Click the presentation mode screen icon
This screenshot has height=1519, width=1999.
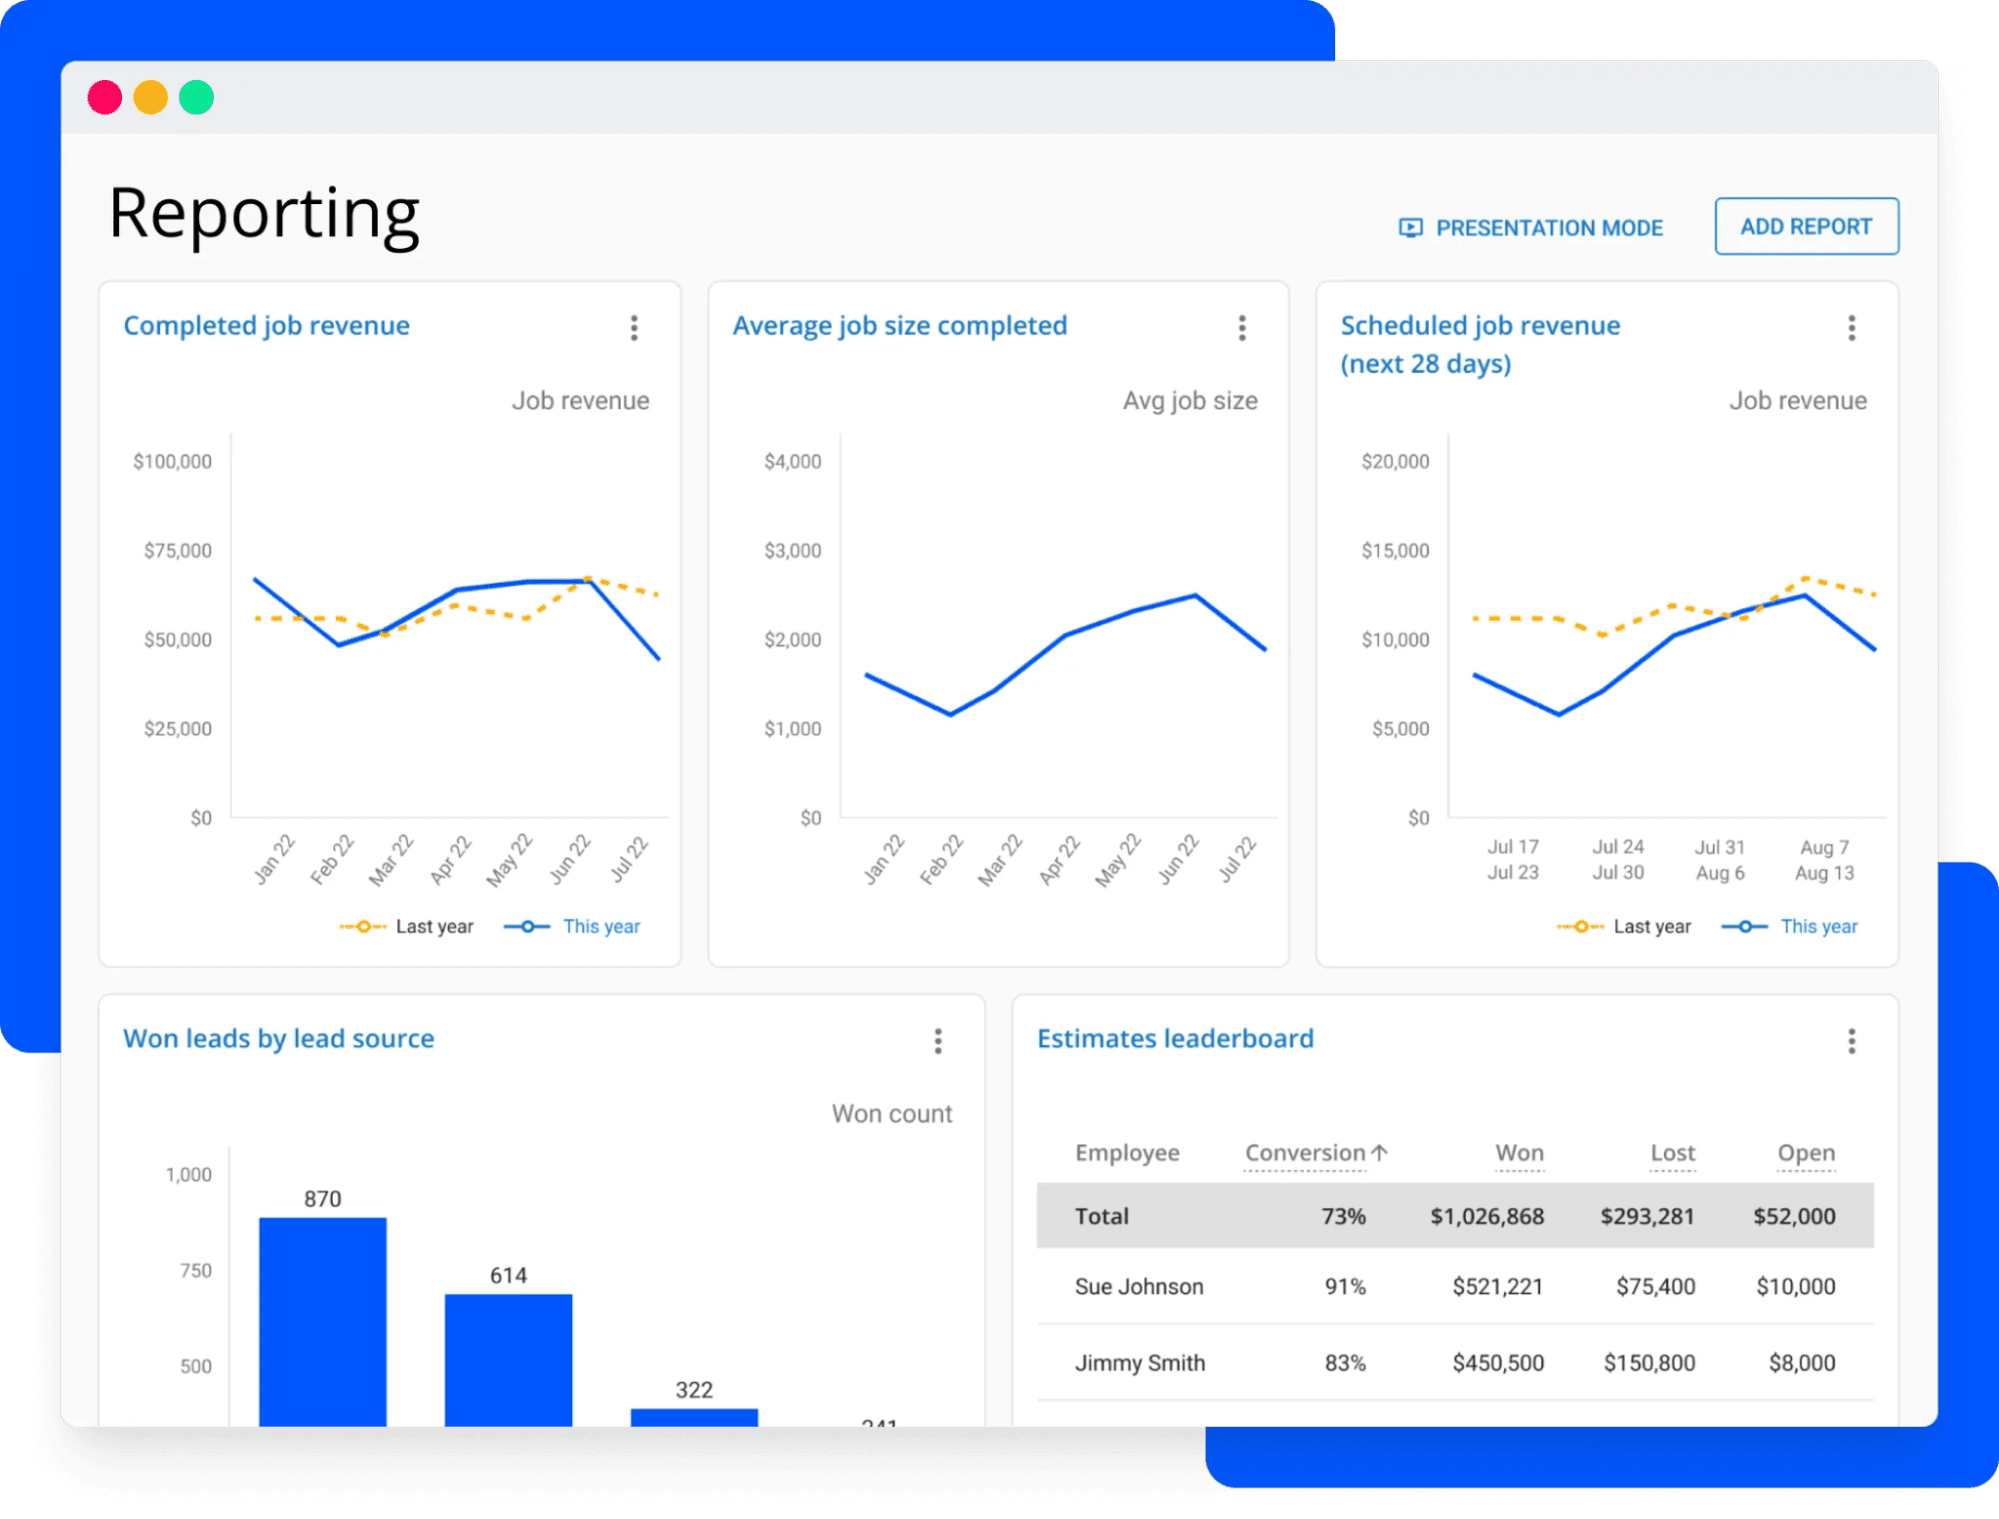pyautogui.click(x=1410, y=228)
